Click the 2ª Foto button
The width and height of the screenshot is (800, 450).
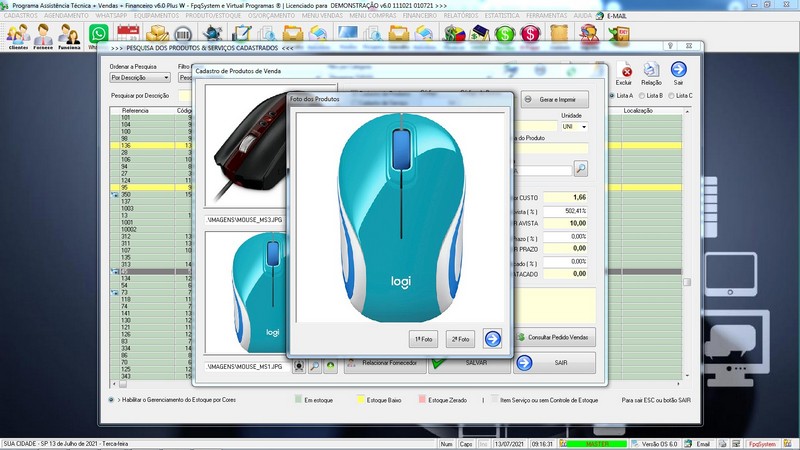[x=460, y=339]
